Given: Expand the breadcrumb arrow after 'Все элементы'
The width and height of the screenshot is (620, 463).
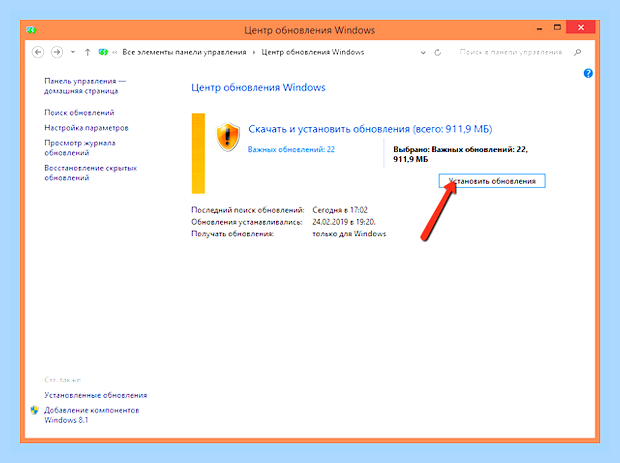Looking at the screenshot, I should (x=254, y=52).
